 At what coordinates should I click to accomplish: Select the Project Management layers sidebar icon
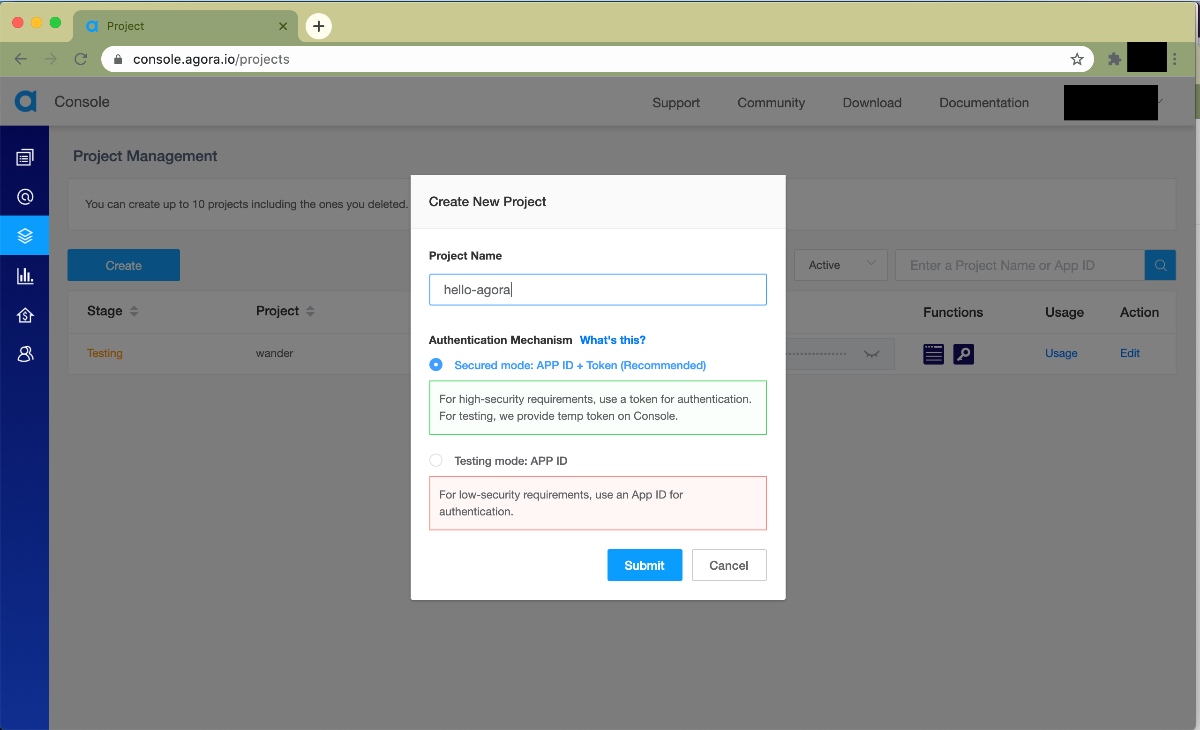point(25,236)
